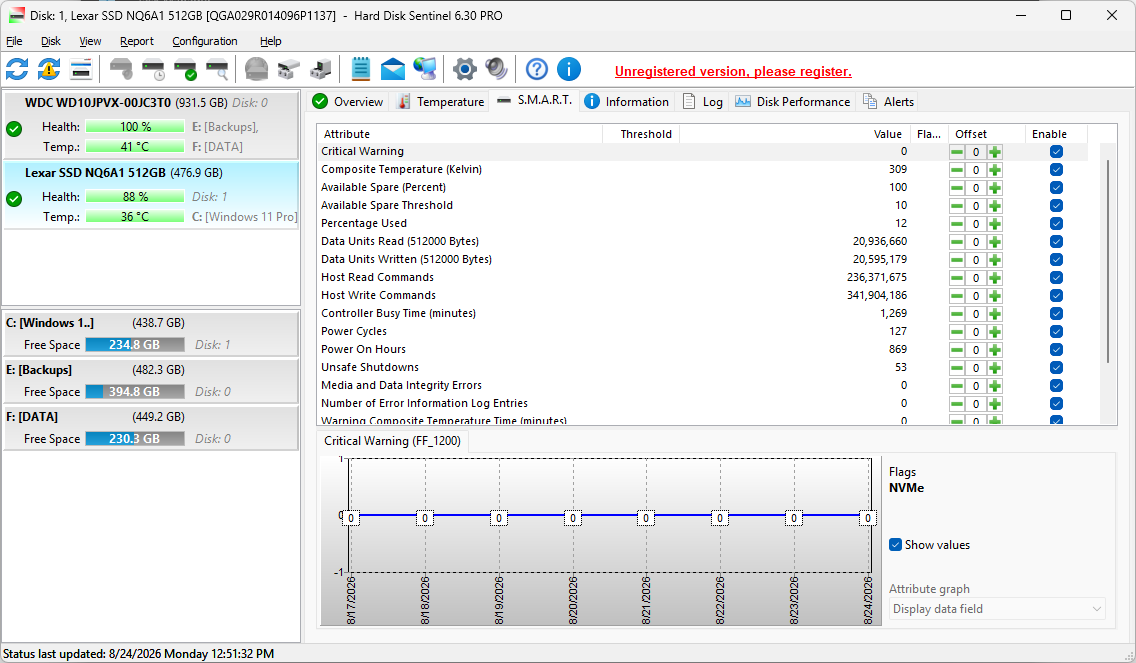Viewport: 1136px width, 663px height.
Task: Open the Attribute graph dropdown
Action: coord(997,609)
